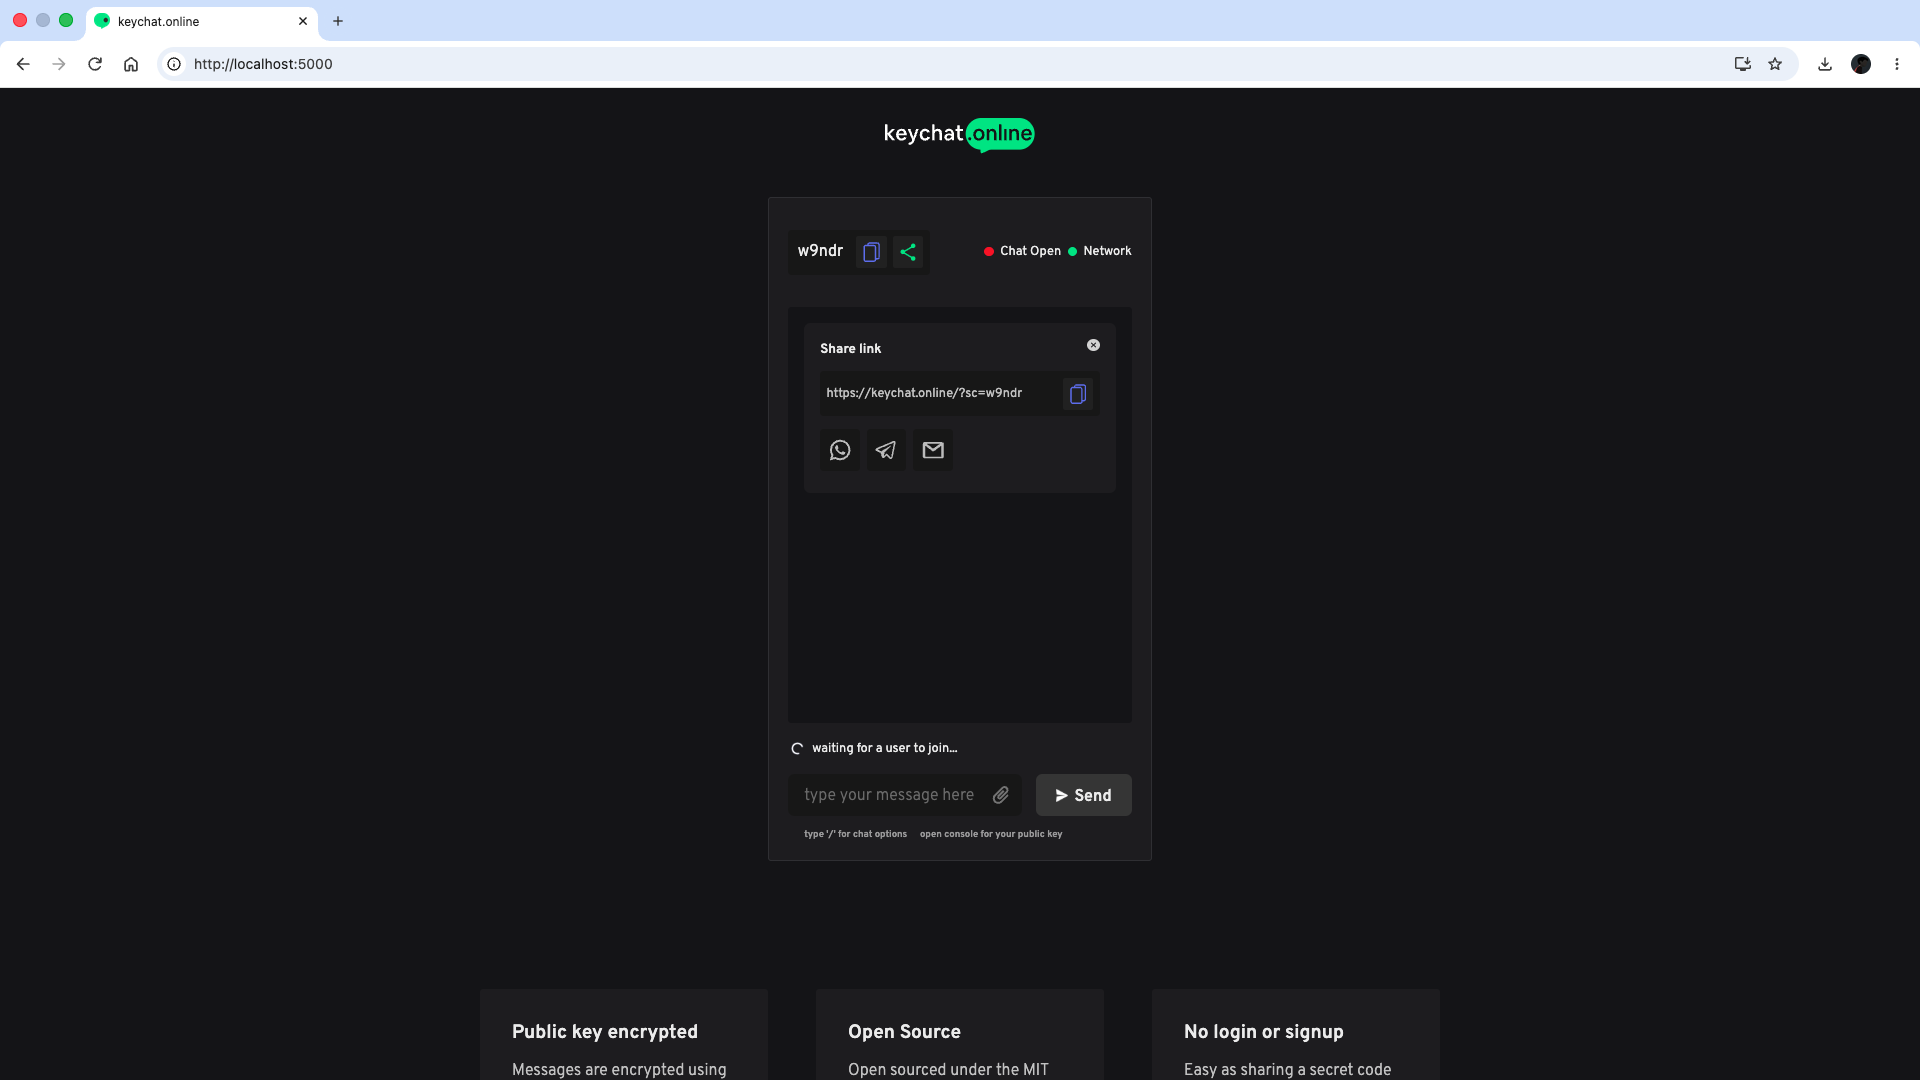
Task: Click 'open console for your public key' hint
Action: pyautogui.click(x=991, y=834)
